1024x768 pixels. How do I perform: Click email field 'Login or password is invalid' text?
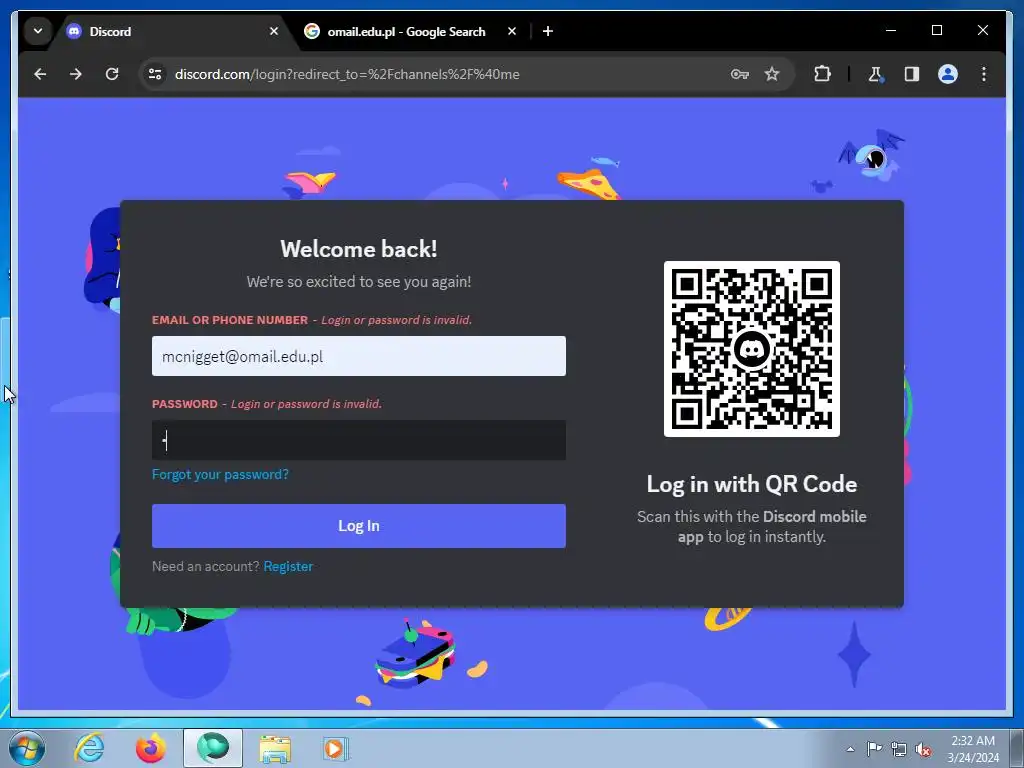[396, 320]
